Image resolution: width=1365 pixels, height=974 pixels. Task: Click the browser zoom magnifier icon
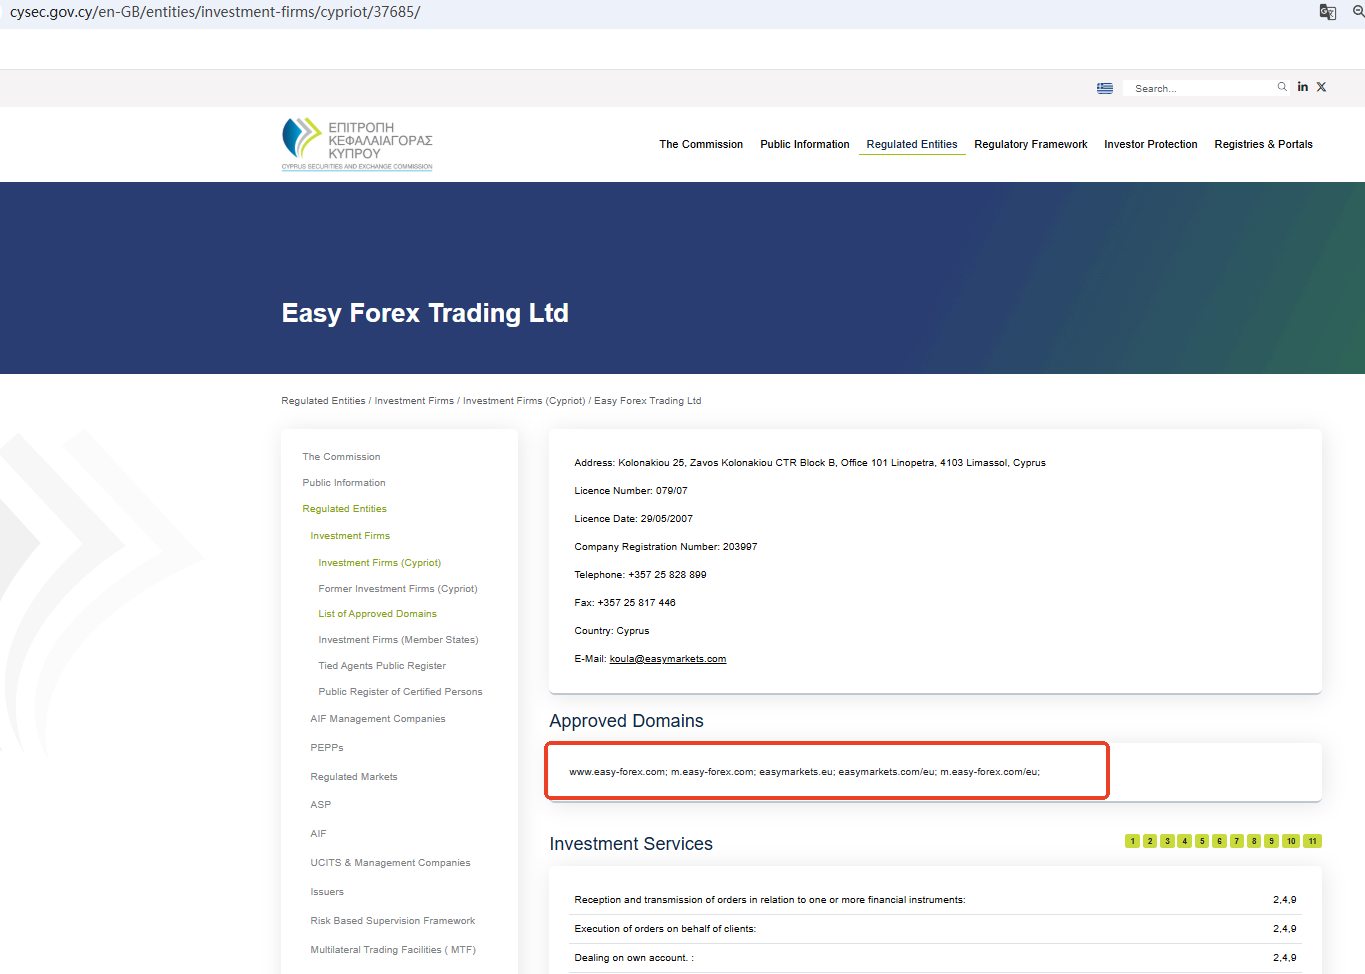tap(1358, 12)
